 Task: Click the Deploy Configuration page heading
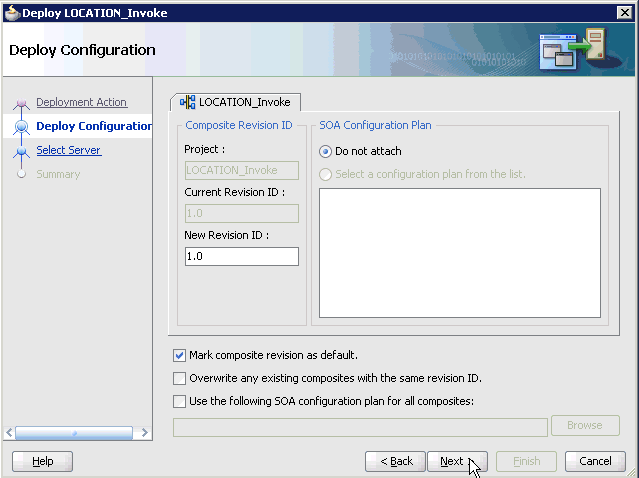click(82, 50)
